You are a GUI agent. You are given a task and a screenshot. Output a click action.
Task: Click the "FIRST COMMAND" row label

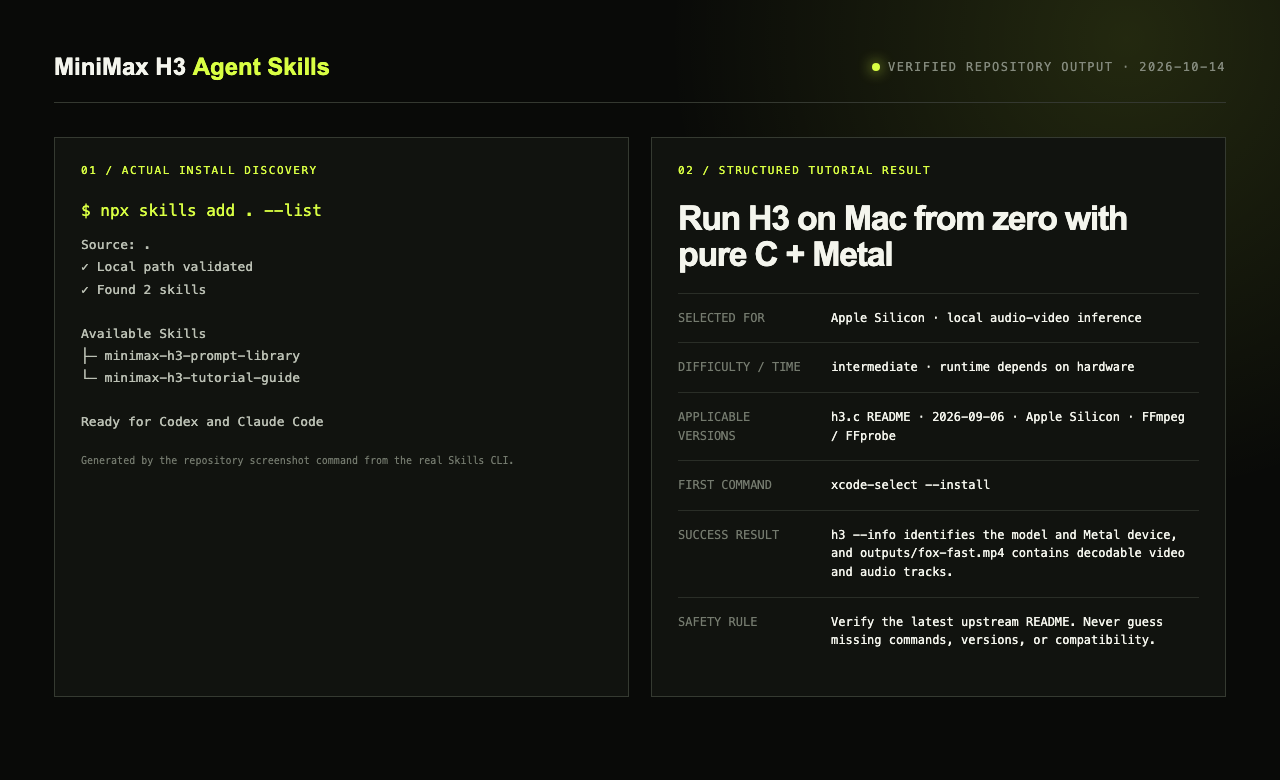coord(725,485)
